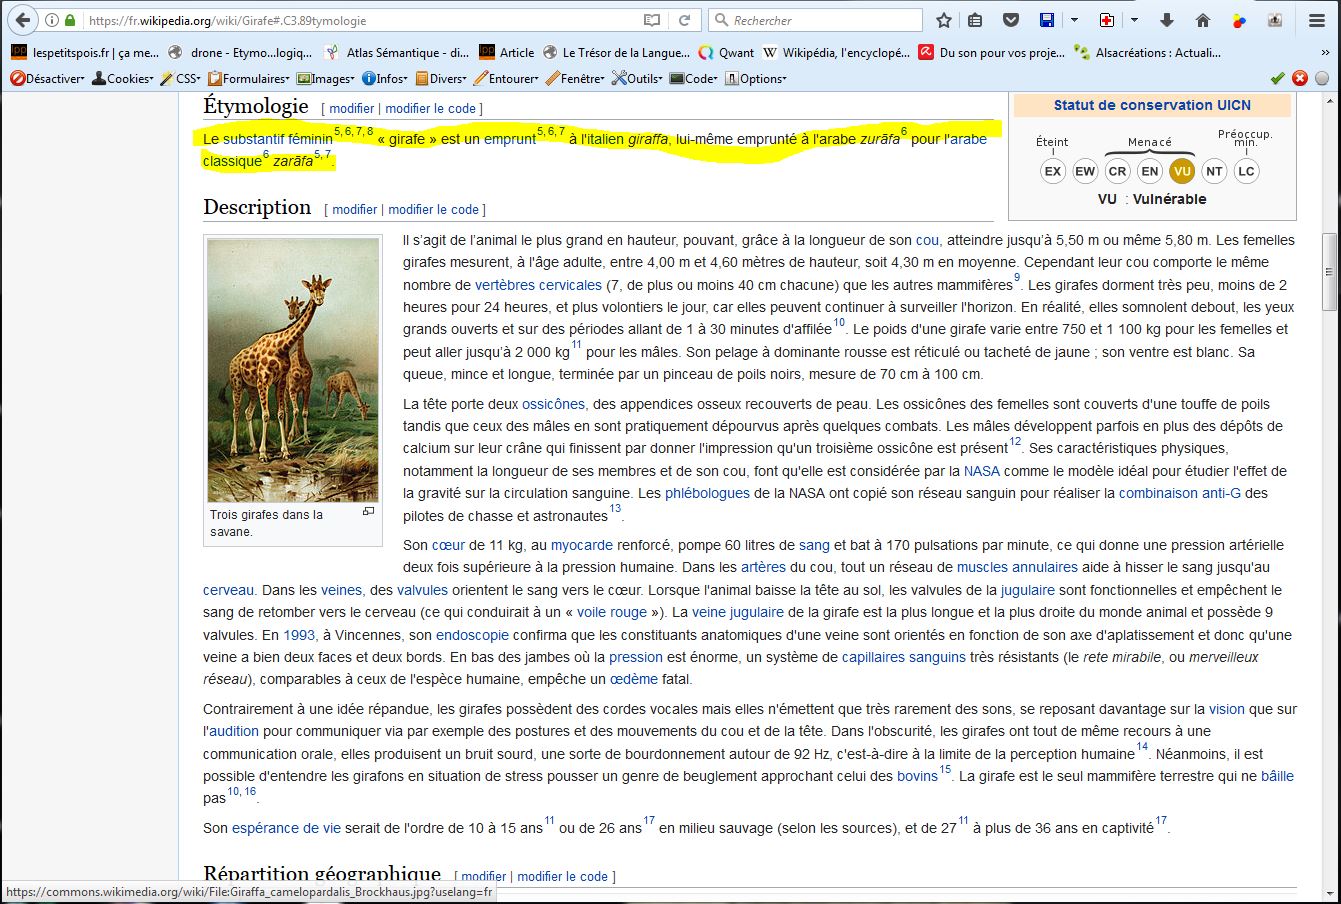Follow the 'vertèbres cervicales' link
This screenshot has width=1341, height=904.
tap(538, 285)
